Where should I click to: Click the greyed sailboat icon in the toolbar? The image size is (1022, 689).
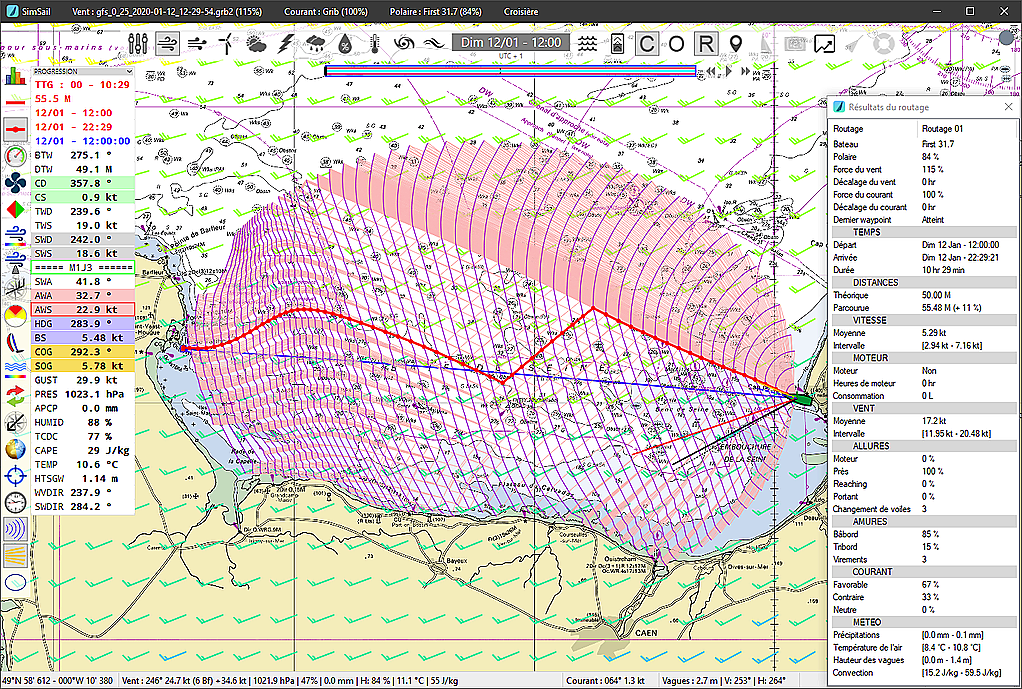(765, 44)
